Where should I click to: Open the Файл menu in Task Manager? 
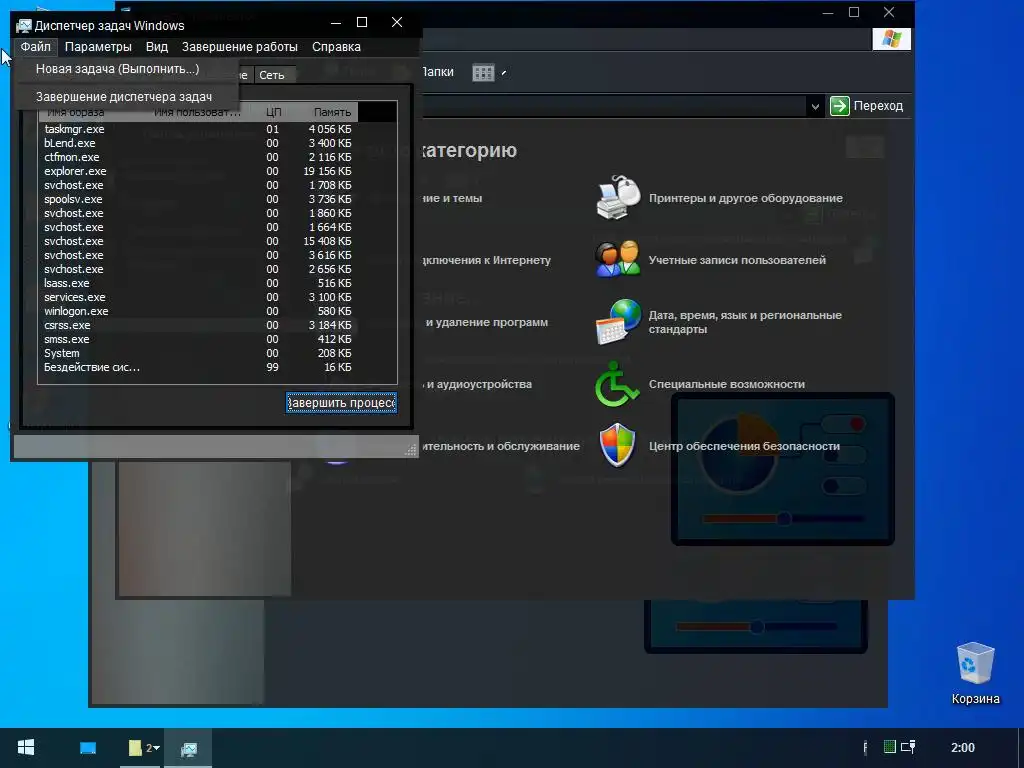click(x=35, y=47)
